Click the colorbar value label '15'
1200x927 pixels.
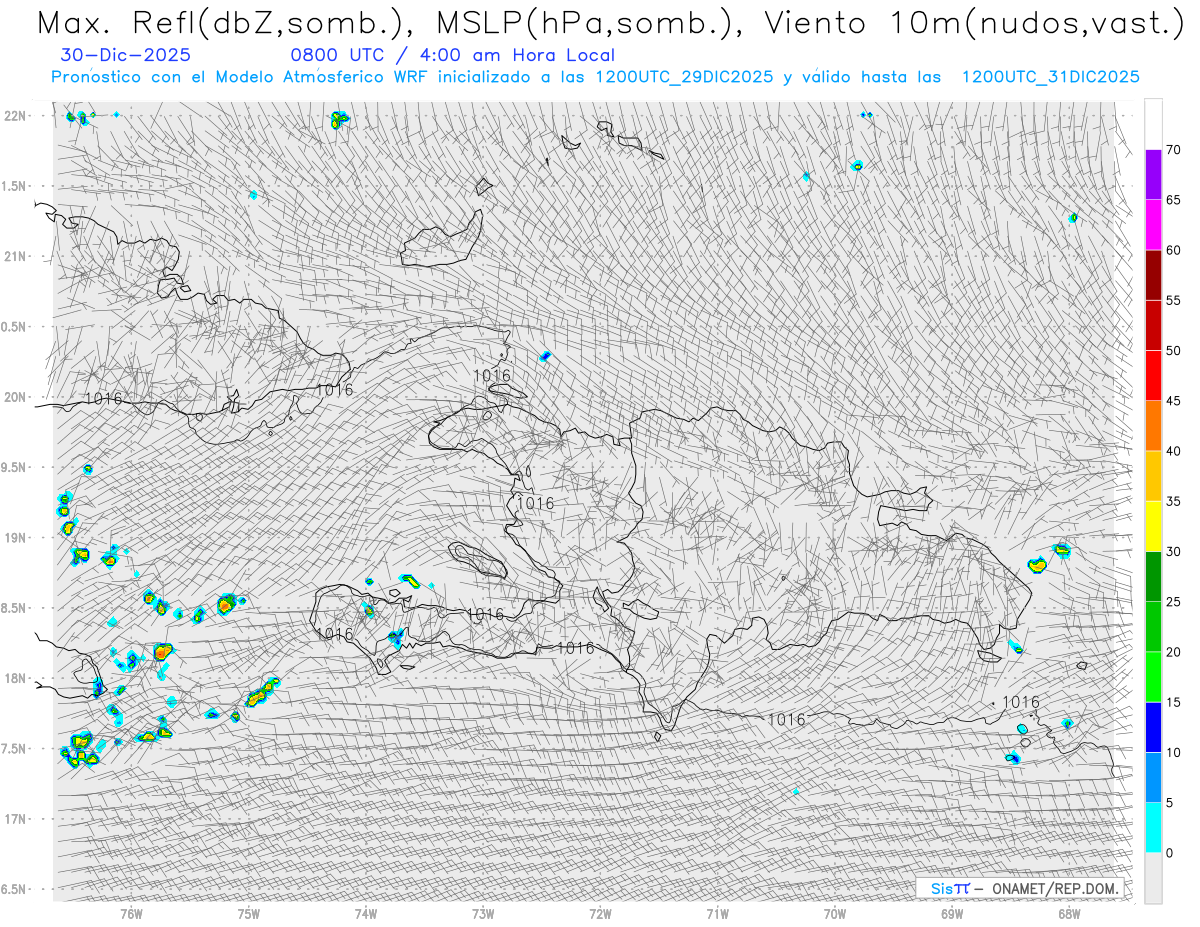coord(1173,702)
